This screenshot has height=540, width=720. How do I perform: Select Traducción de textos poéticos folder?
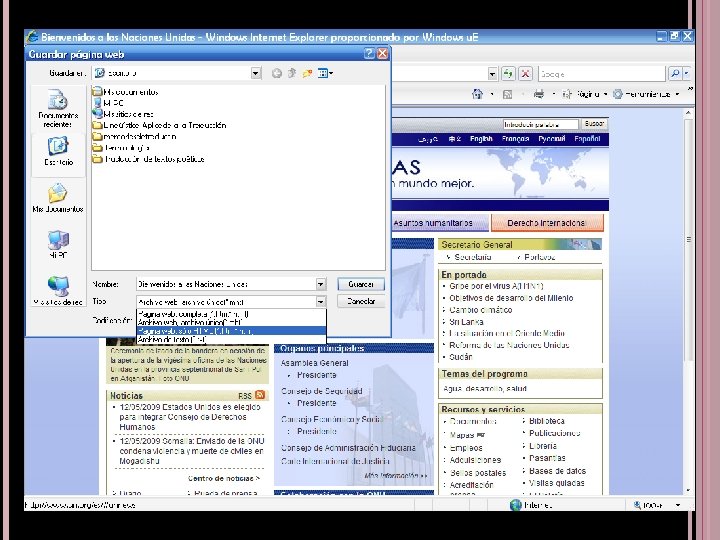(148, 159)
